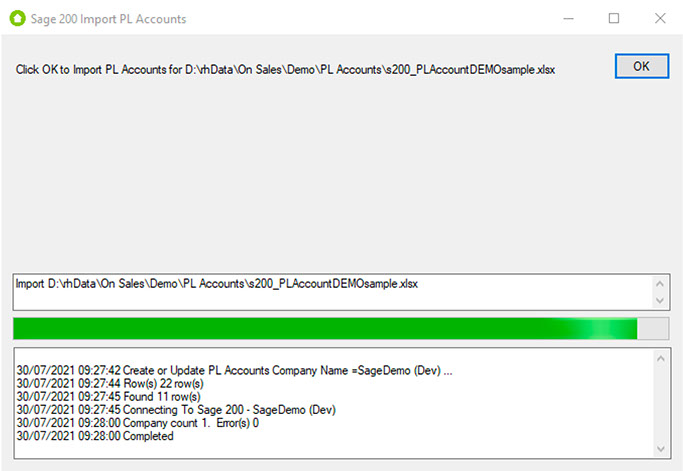The height and width of the screenshot is (471, 683).
Task: Click the green Sage app icon in title bar
Action: [17, 18]
